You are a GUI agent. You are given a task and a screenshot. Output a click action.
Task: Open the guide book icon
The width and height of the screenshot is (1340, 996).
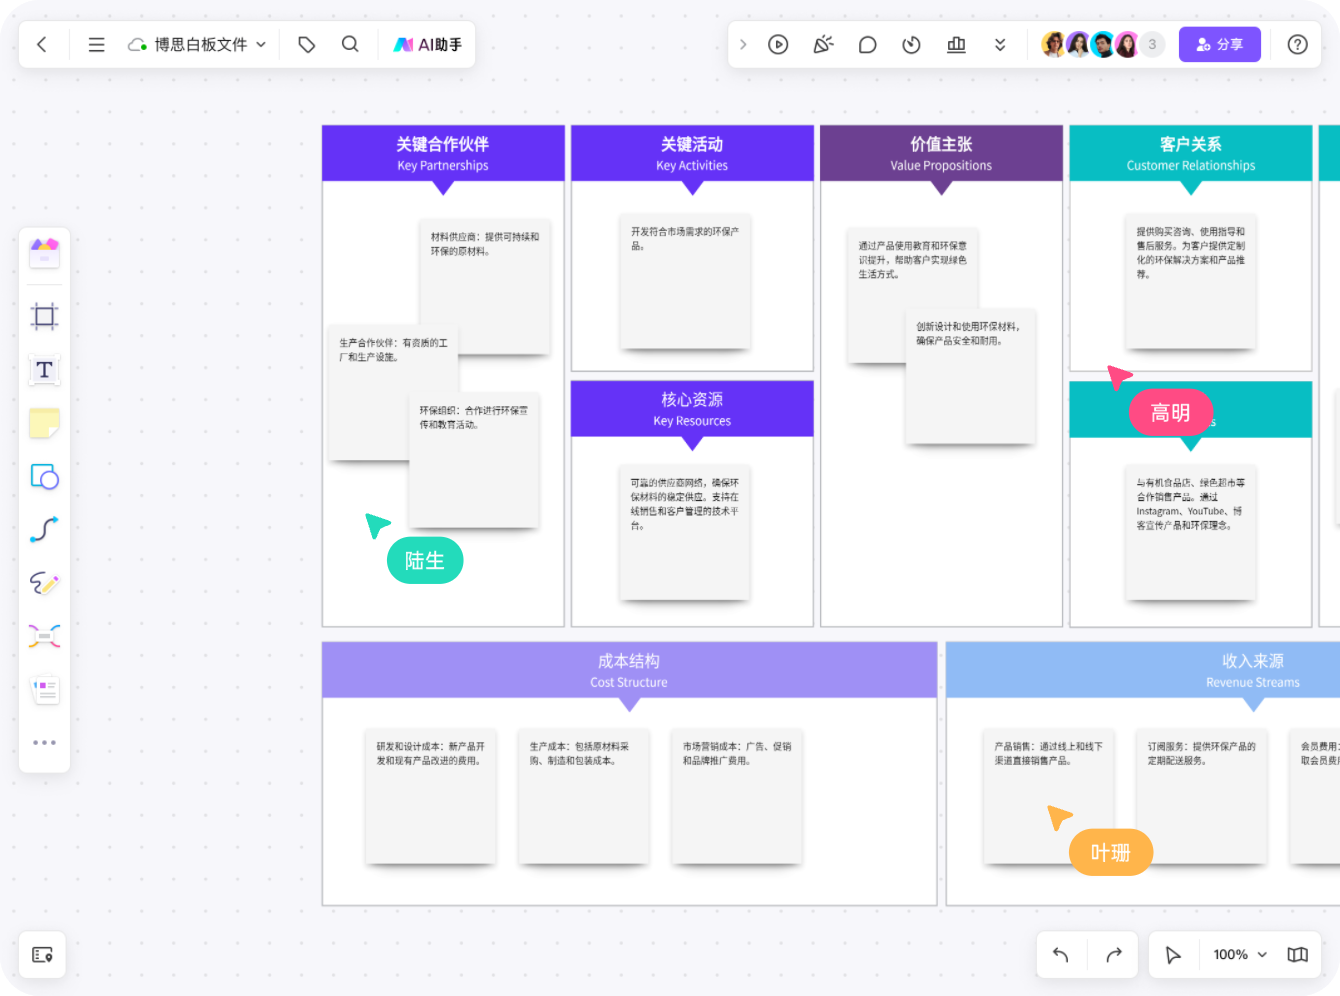point(1297,955)
